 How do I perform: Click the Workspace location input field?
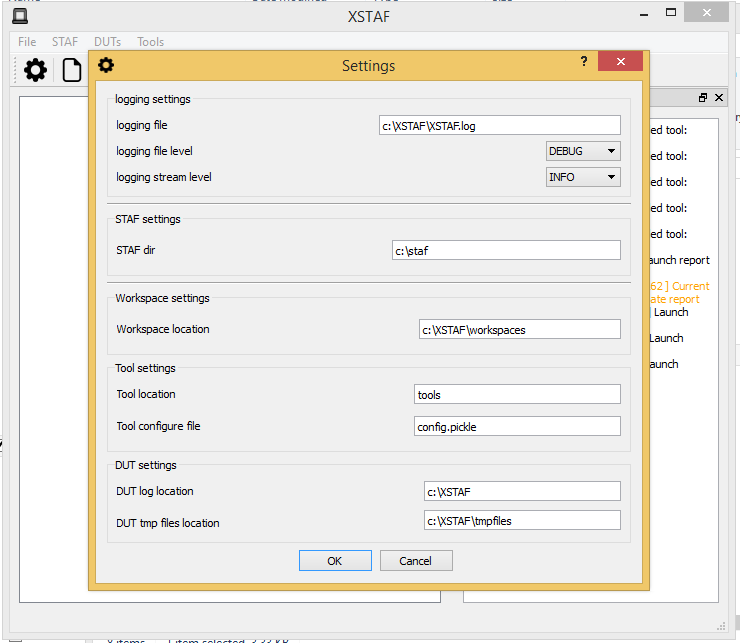click(520, 329)
